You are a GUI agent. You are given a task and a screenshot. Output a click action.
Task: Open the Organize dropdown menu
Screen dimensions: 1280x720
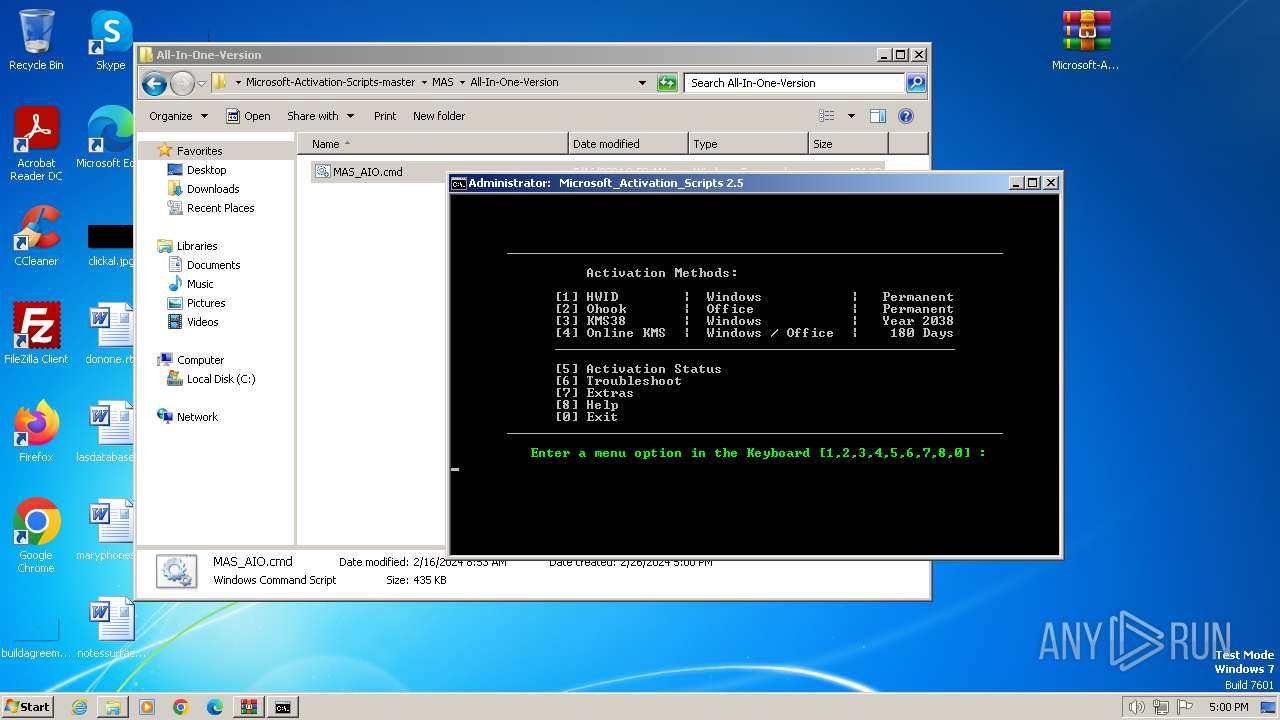[178, 116]
